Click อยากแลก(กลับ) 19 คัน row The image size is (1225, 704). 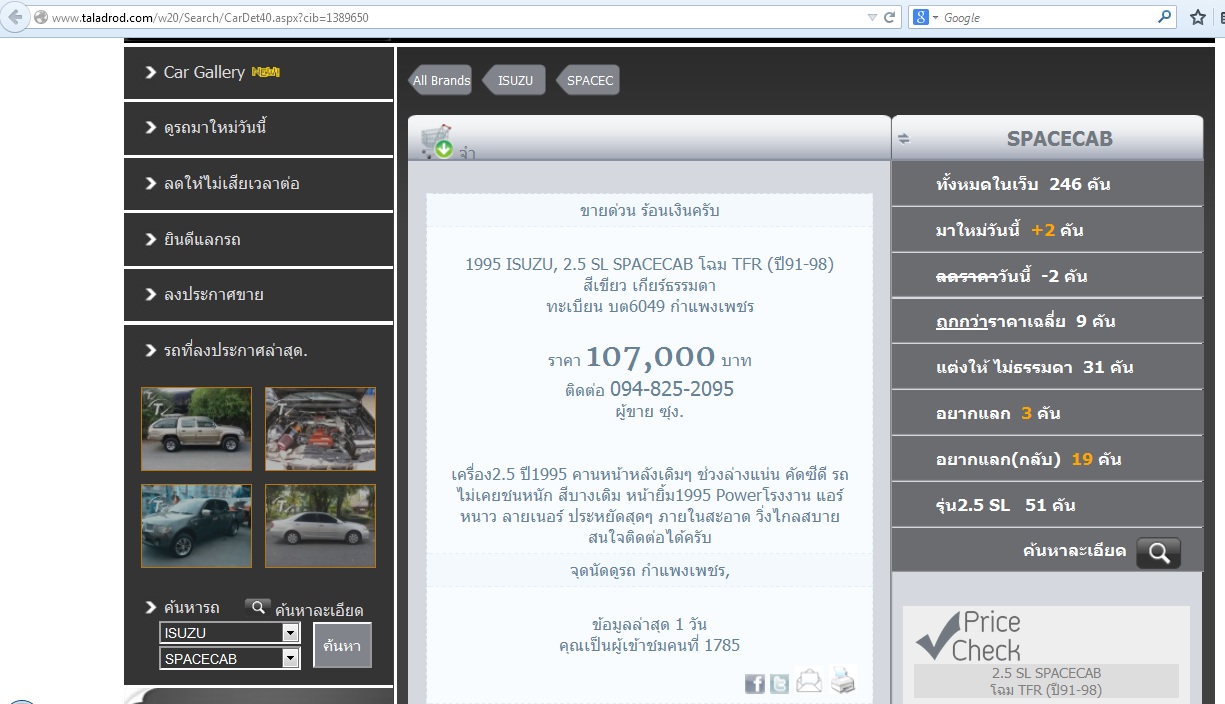tap(1047, 459)
